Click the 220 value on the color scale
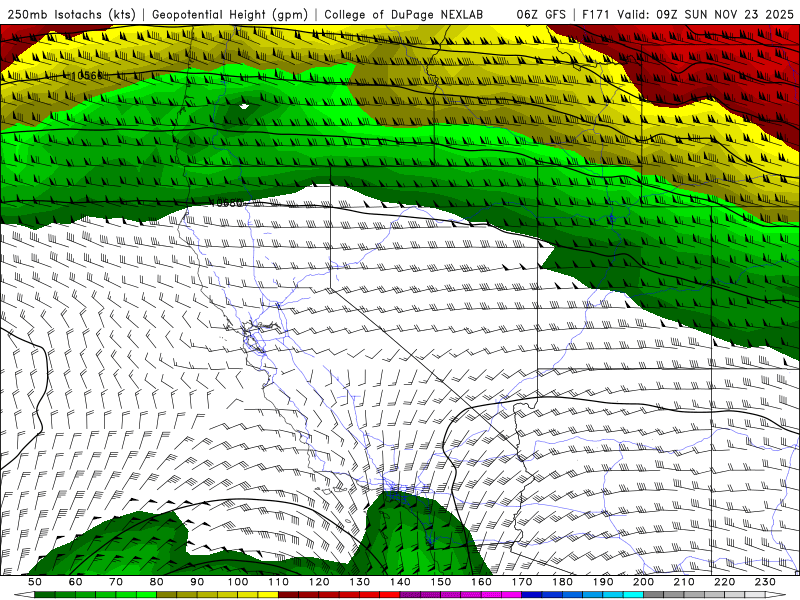The width and height of the screenshot is (800, 600). click(724, 582)
